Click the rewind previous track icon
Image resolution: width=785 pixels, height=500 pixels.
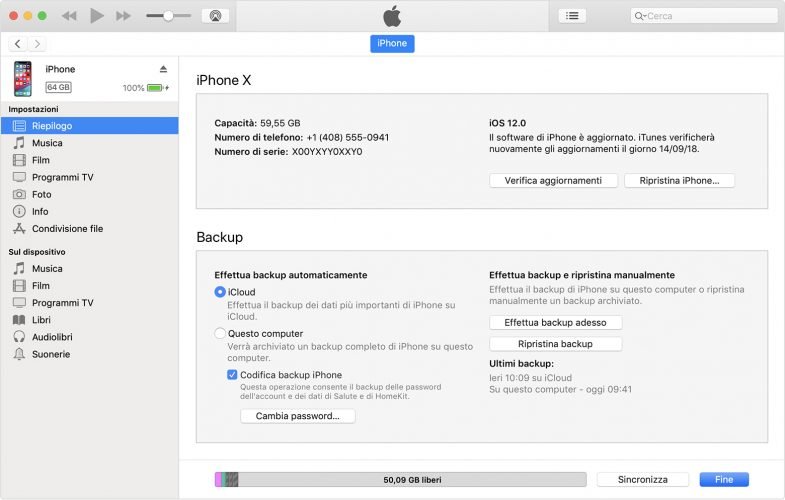click(69, 16)
